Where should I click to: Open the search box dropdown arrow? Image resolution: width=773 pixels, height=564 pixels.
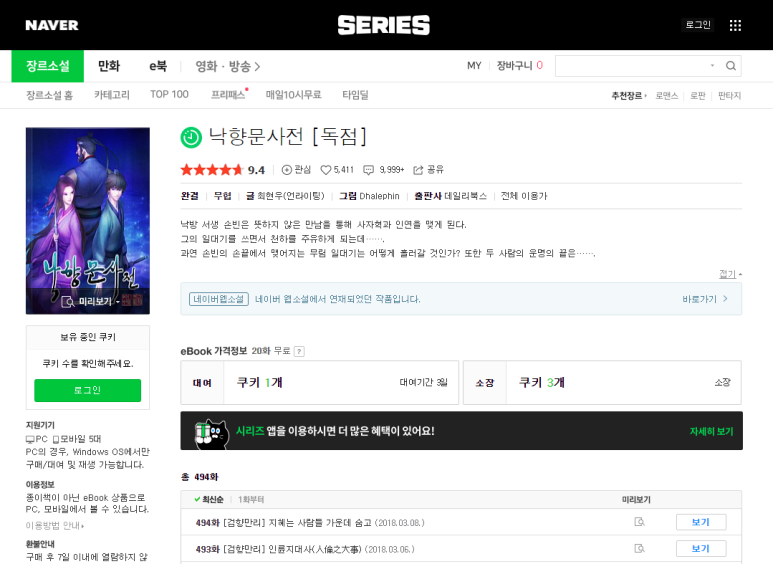click(x=712, y=66)
